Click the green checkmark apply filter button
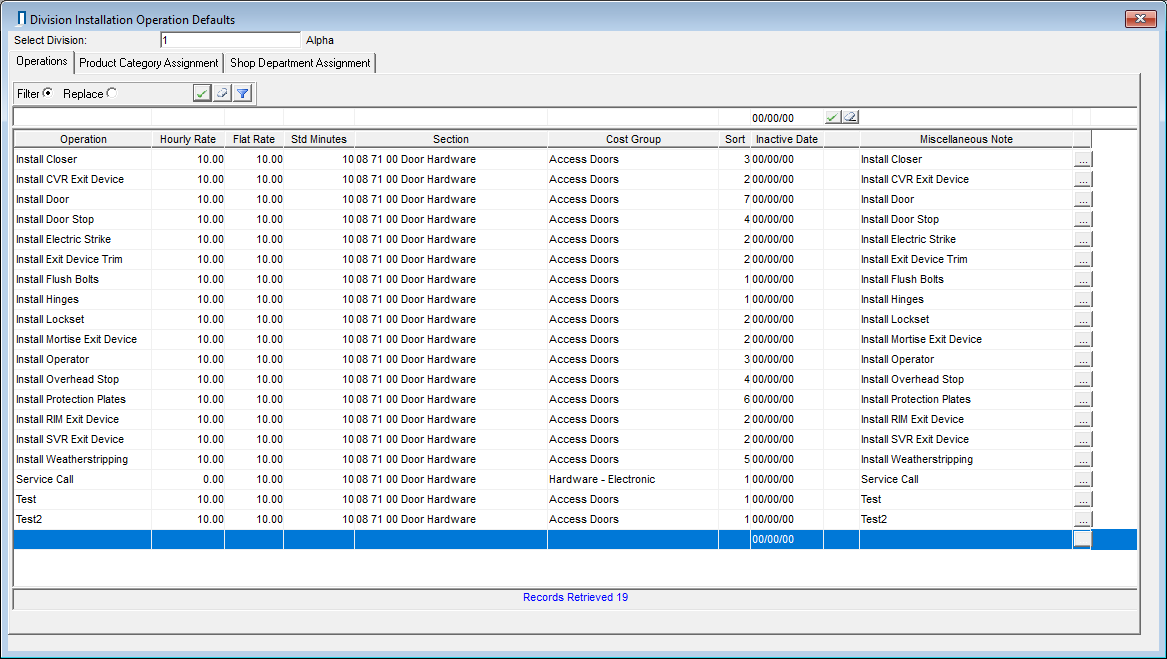The image size is (1167, 659). (202, 93)
